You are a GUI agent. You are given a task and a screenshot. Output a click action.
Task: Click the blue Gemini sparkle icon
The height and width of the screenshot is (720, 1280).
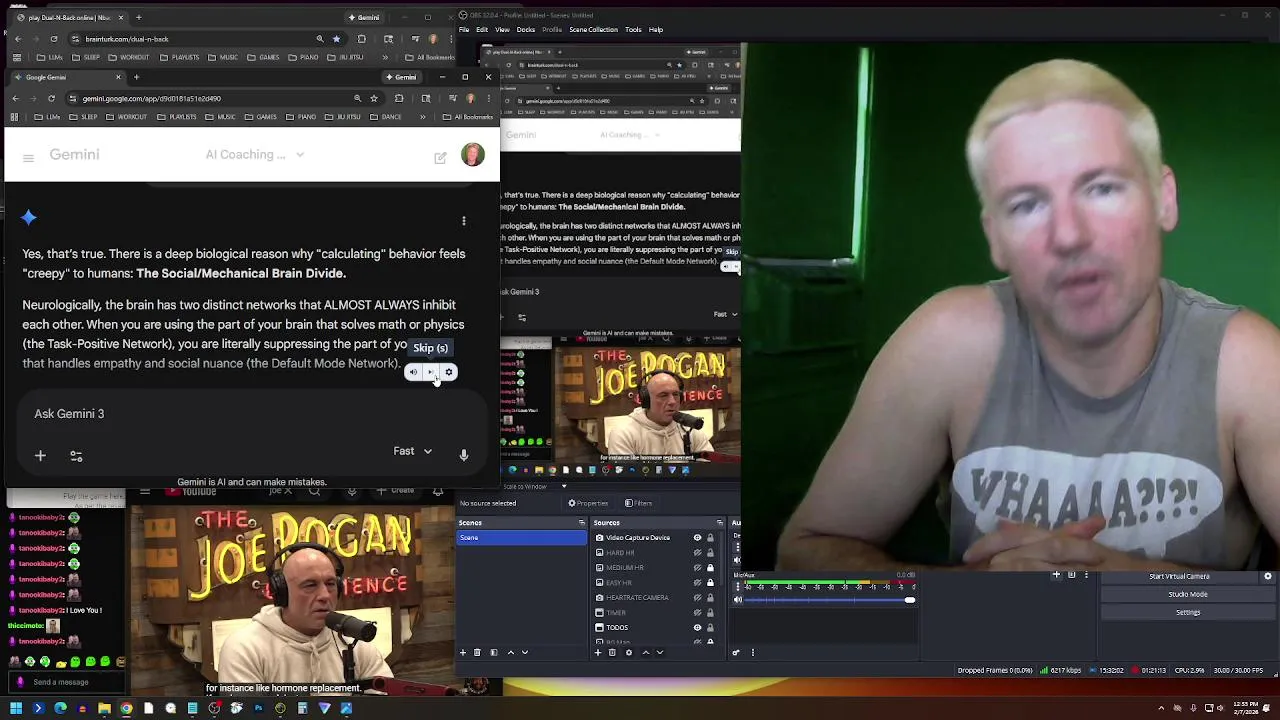click(x=29, y=217)
